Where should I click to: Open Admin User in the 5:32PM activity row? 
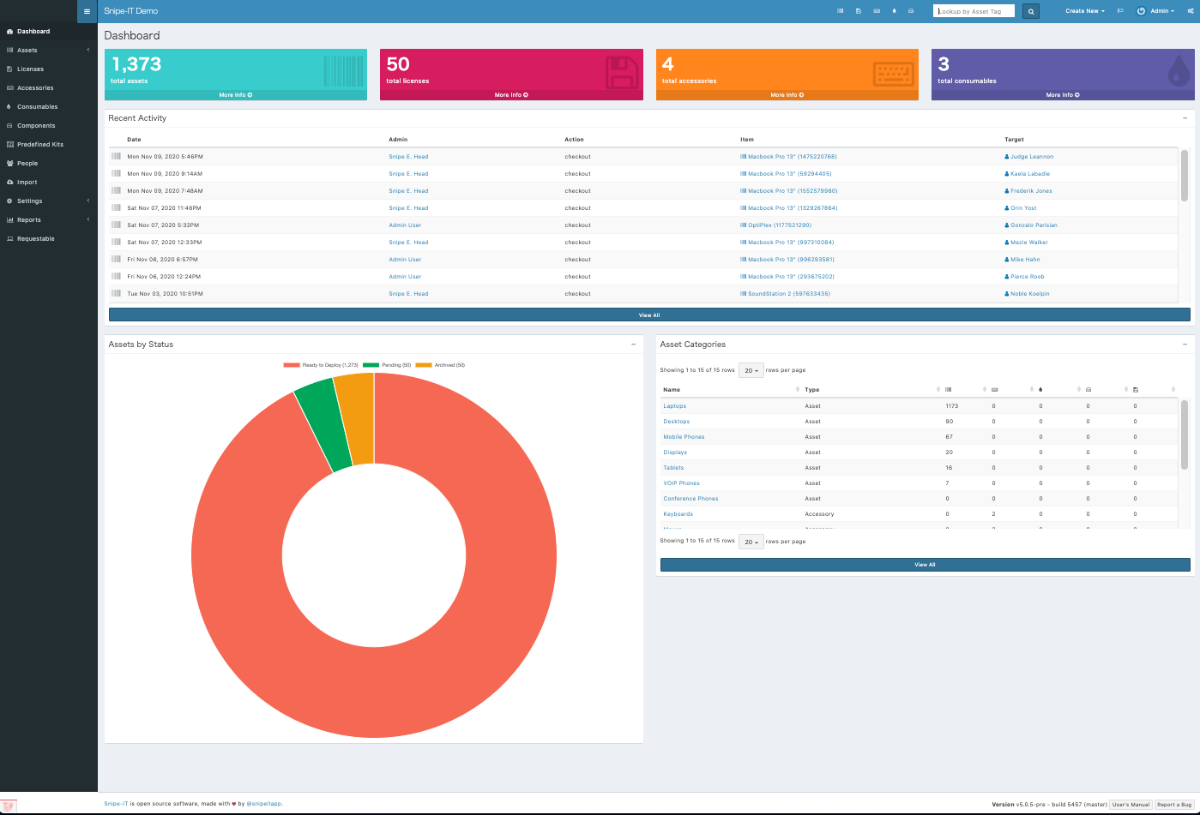point(405,225)
